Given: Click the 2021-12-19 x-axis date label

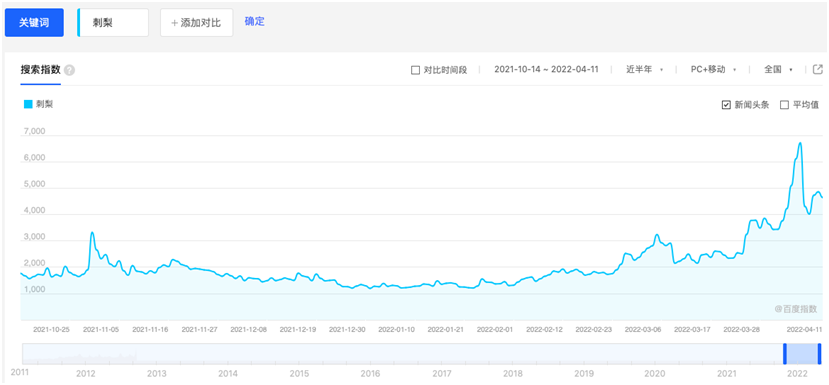Looking at the screenshot, I should click(298, 329).
